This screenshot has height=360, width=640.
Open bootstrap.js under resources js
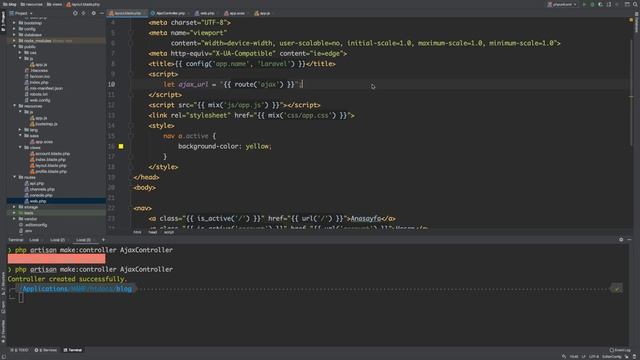click(x=44, y=124)
